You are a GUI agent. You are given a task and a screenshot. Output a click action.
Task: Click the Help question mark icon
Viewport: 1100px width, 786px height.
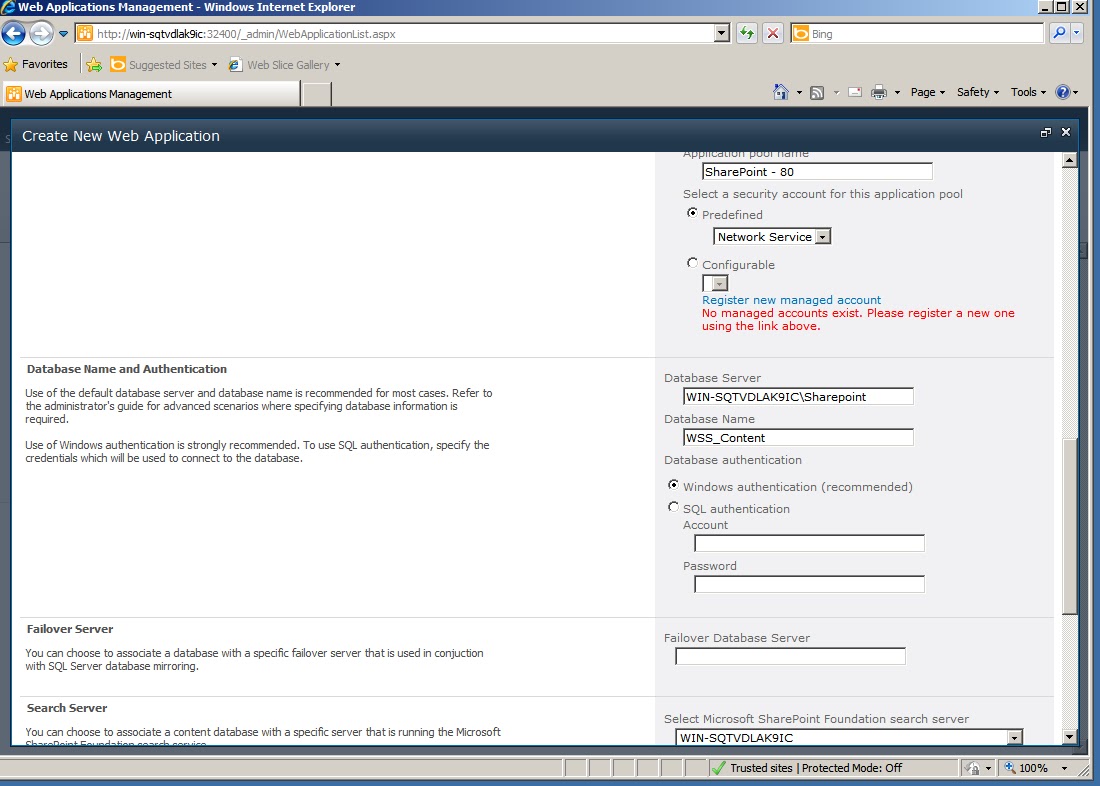coord(1063,91)
